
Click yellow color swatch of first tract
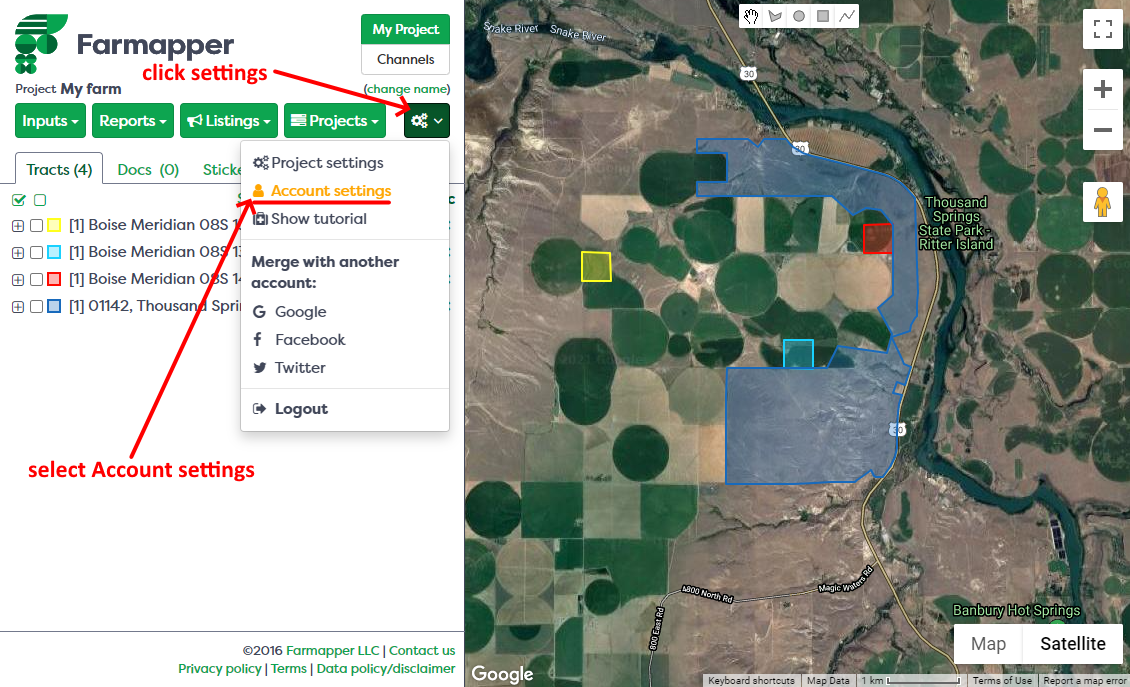54,226
